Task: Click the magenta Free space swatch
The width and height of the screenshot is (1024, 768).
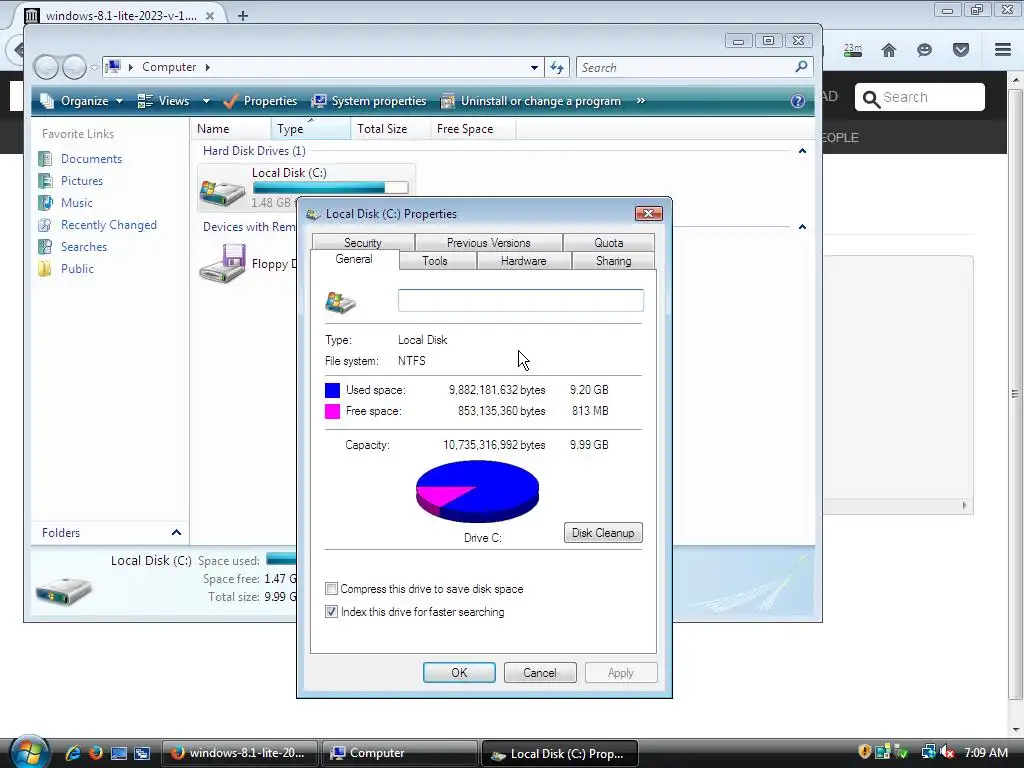Action: coord(332,411)
